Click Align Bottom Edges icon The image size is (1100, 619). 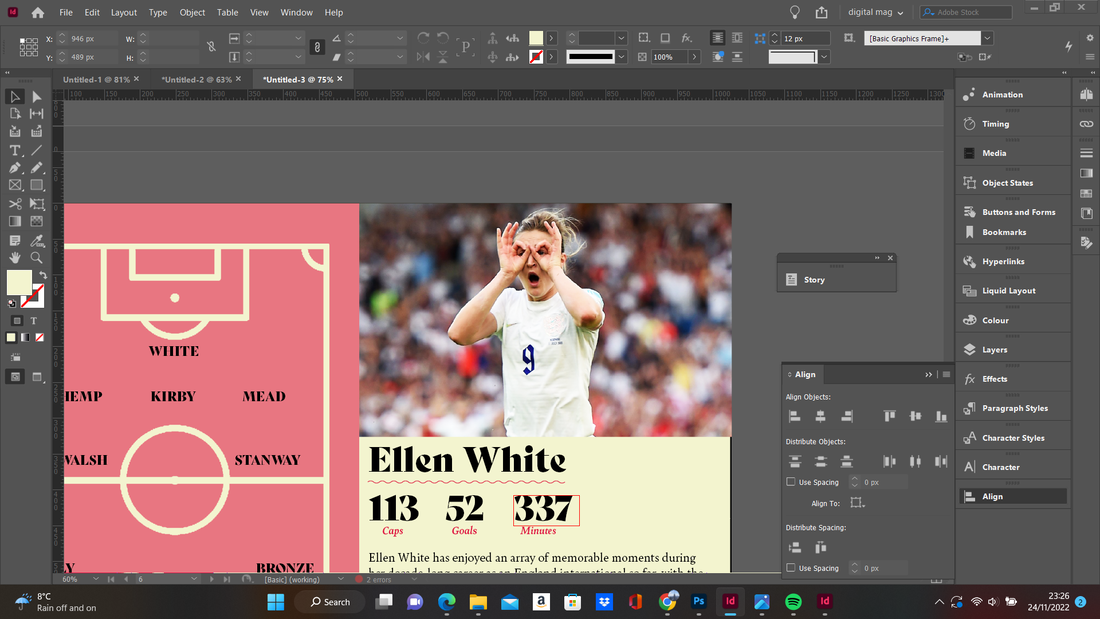coord(941,416)
